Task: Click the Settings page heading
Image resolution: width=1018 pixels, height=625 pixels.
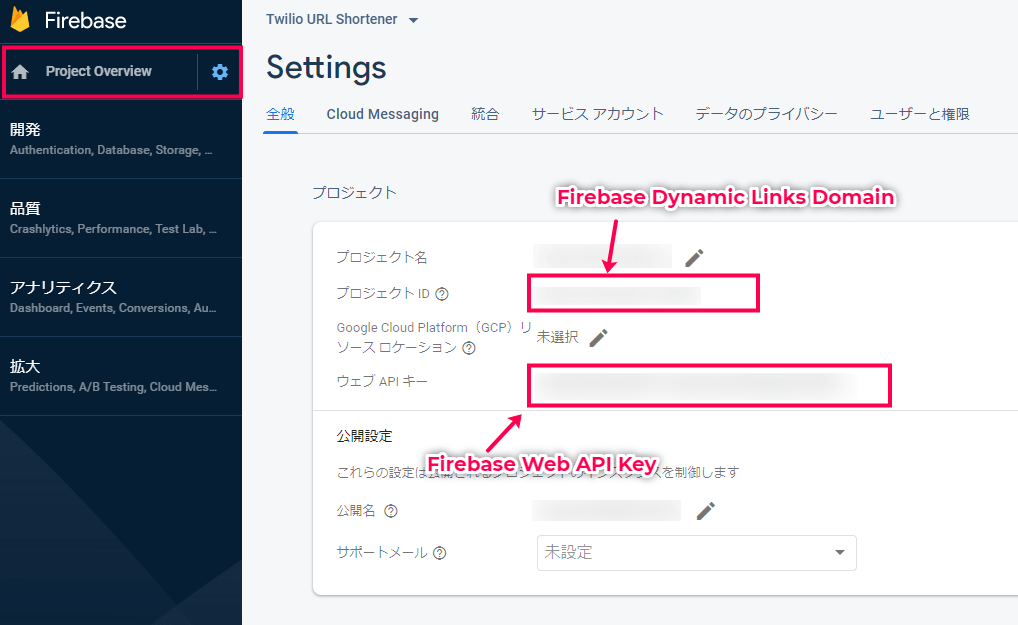Action: [x=326, y=68]
